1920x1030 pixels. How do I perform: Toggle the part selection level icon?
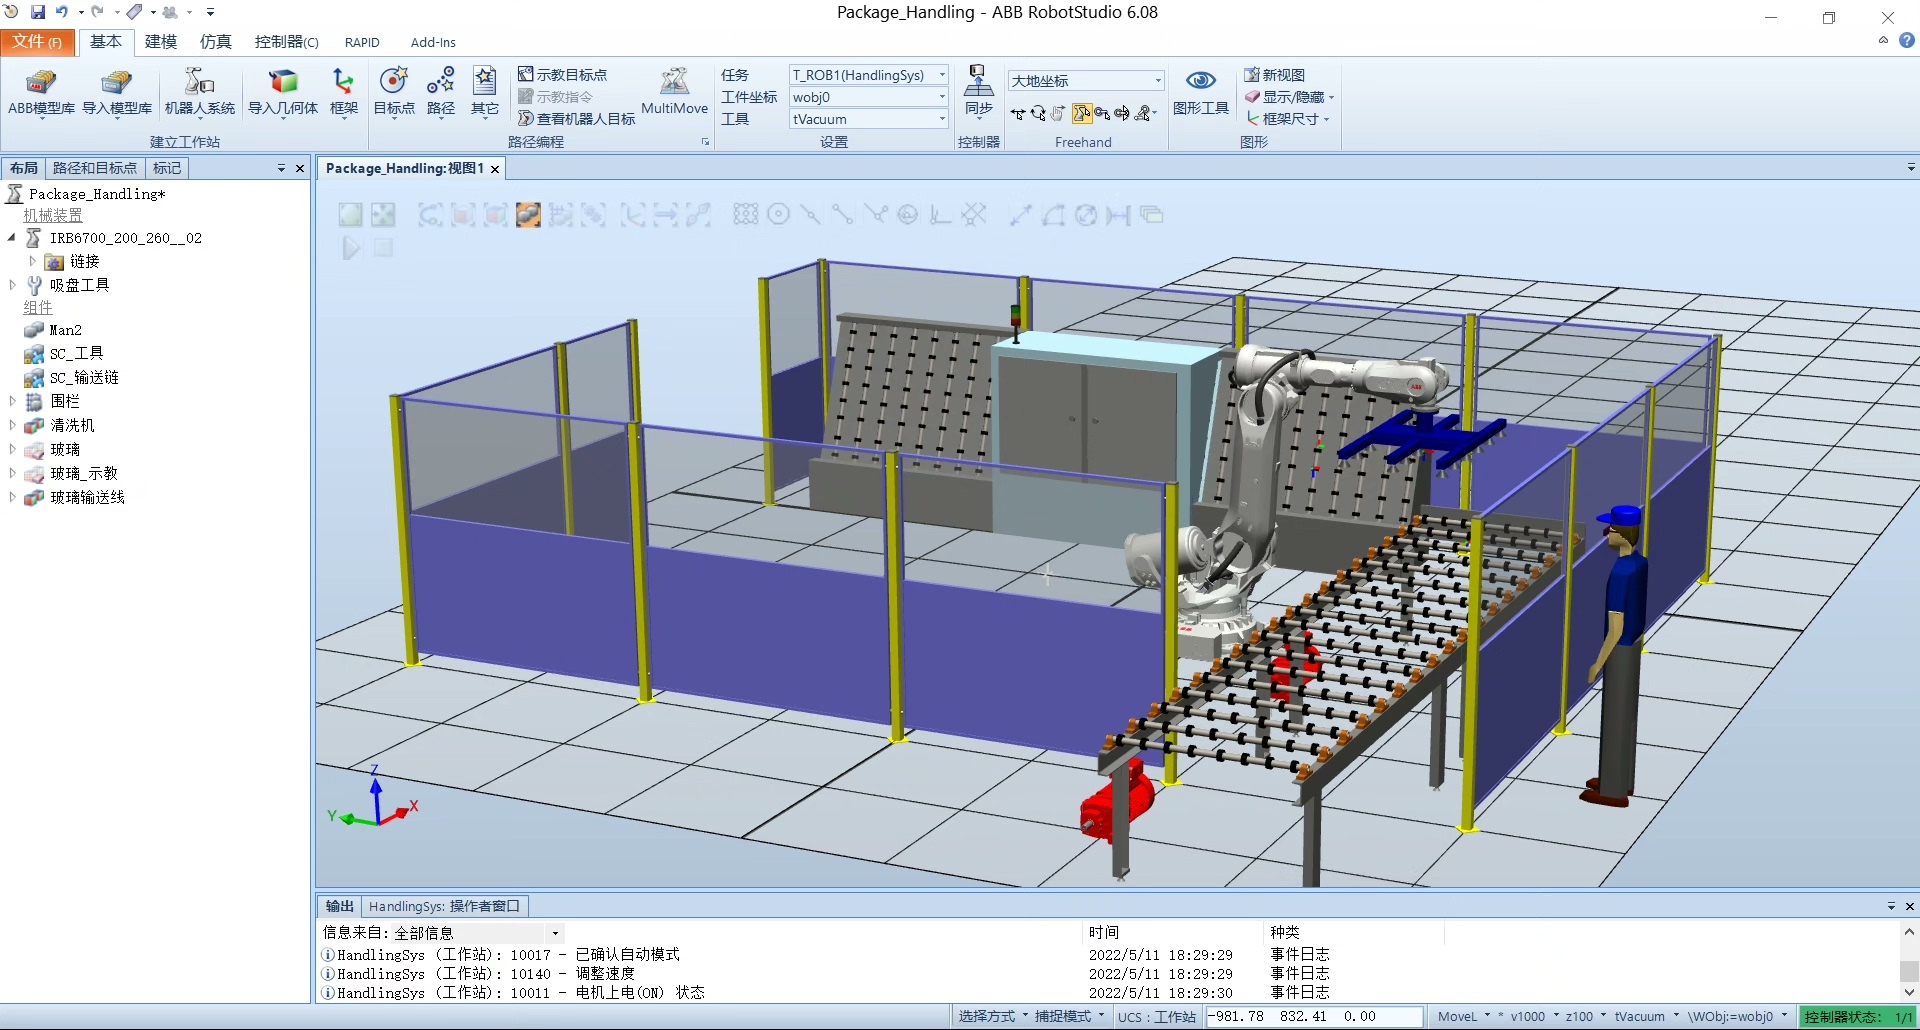tap(529, 214)
